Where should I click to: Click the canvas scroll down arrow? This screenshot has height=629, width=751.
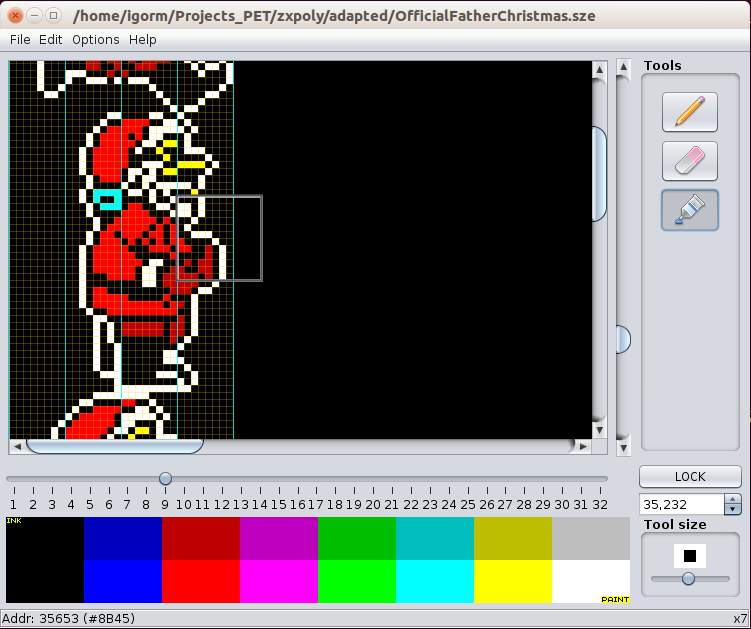[x=600, y=430]
